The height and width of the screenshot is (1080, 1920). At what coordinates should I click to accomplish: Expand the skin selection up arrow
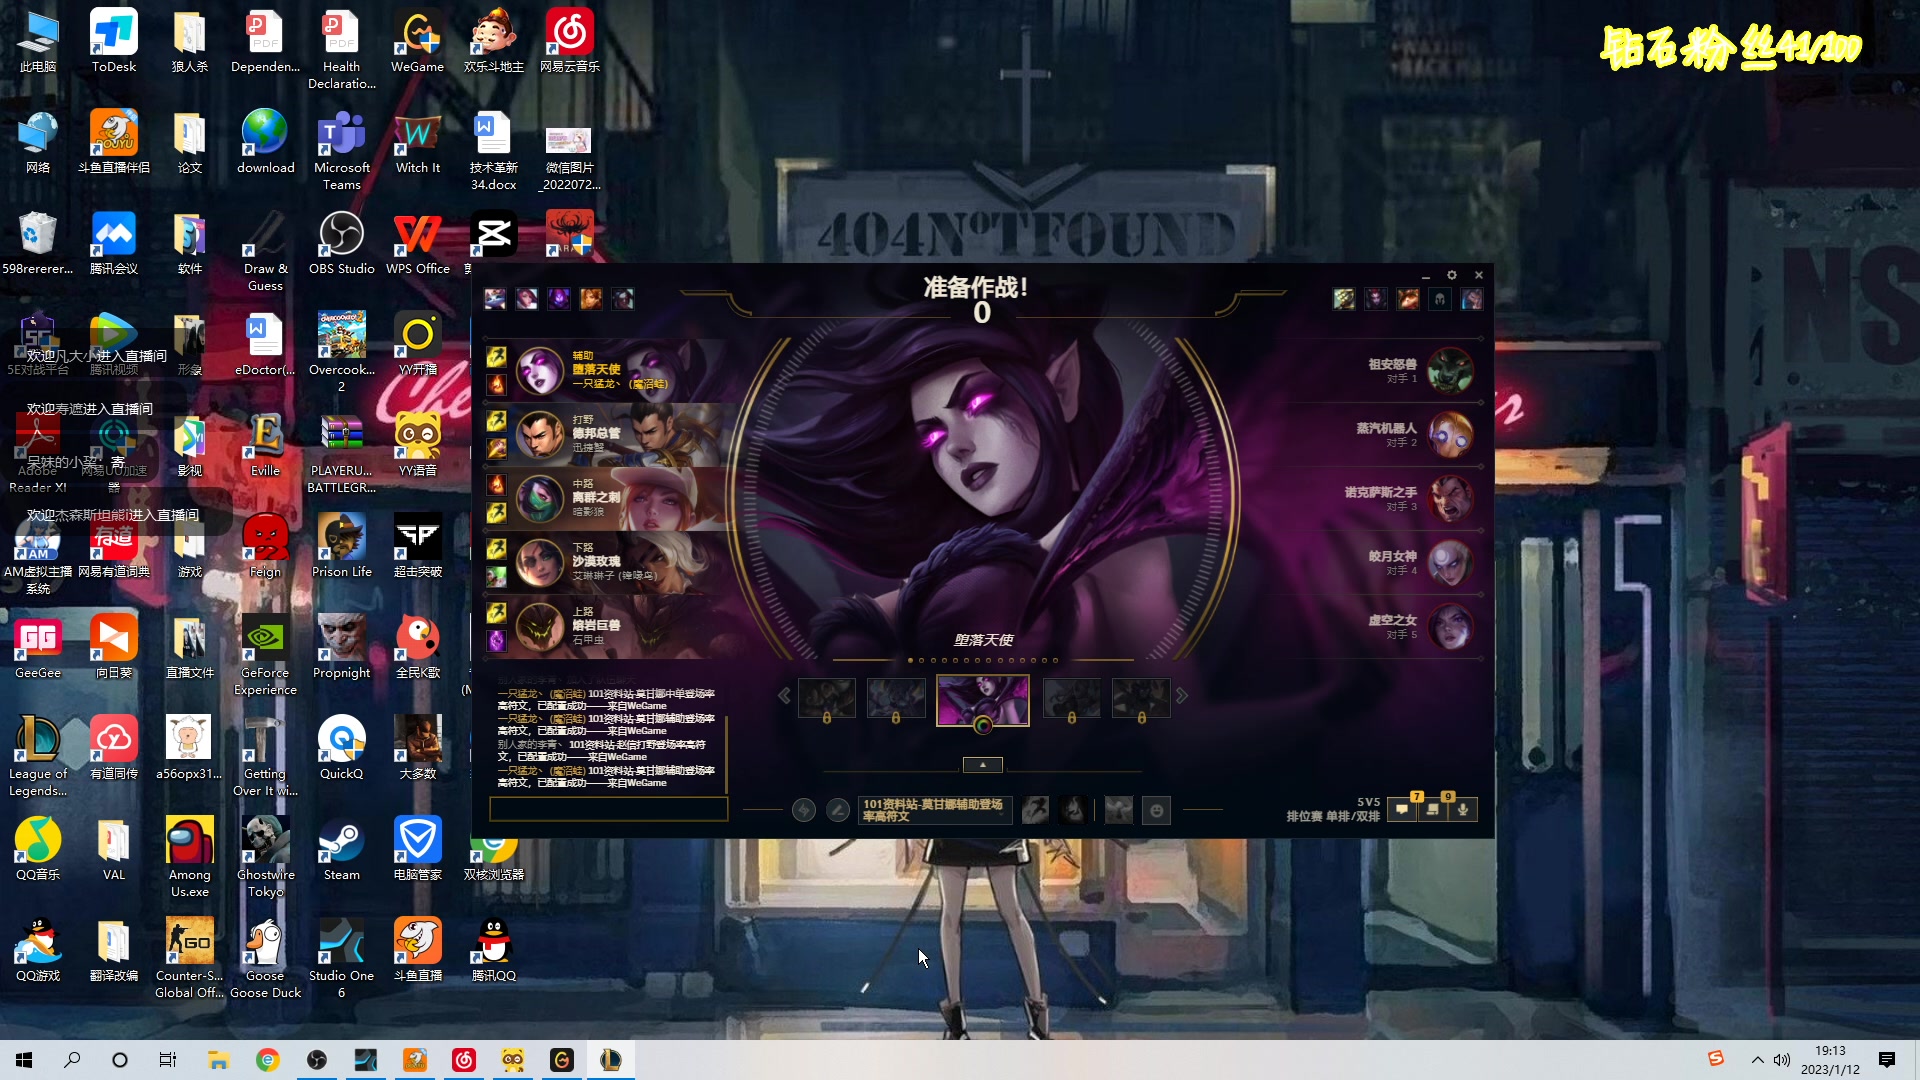click(x=982, y=765)
